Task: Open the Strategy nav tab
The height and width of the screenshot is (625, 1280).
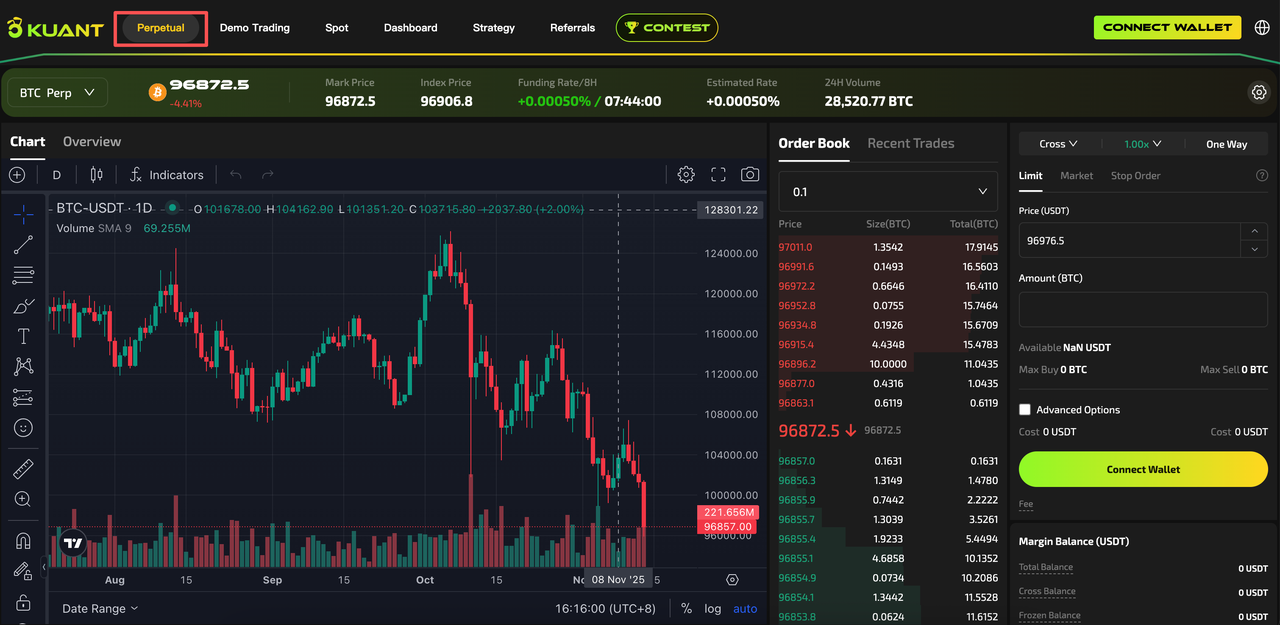Action: click(494, 28)
